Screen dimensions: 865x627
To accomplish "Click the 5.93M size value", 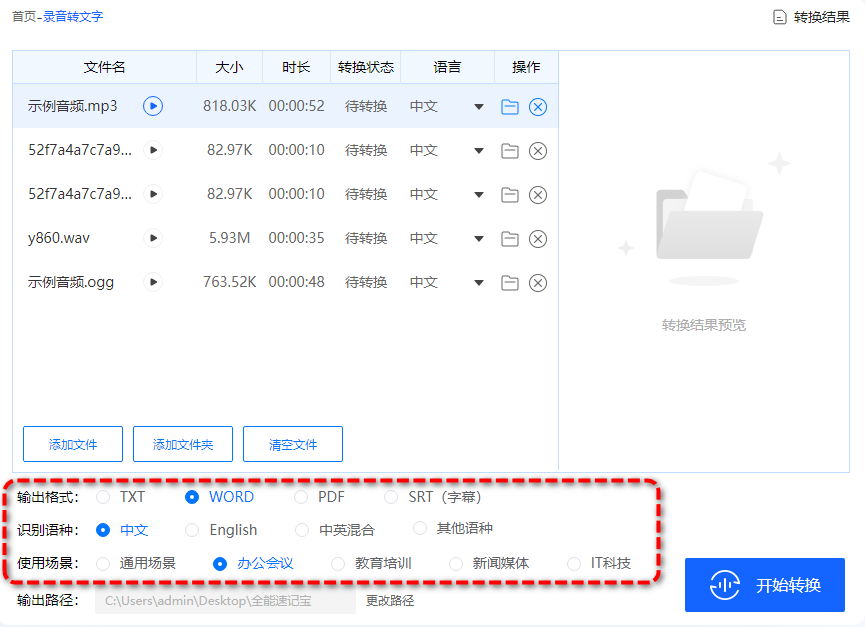I will click(x=229, y=238).
